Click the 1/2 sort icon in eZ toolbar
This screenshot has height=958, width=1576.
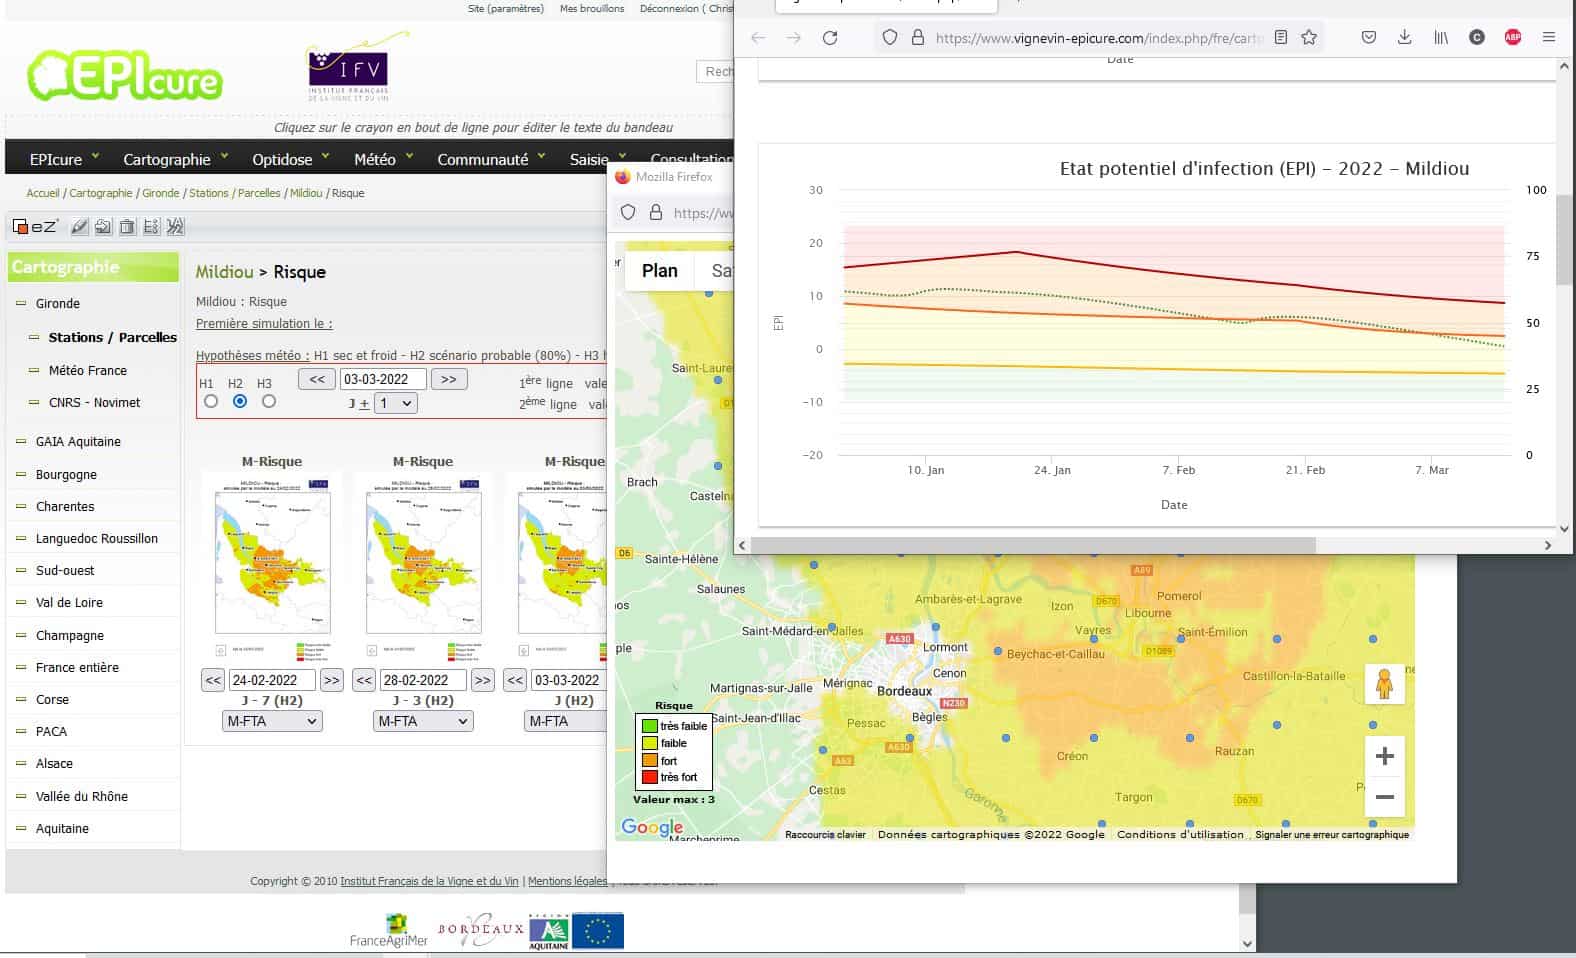(175, 227)
